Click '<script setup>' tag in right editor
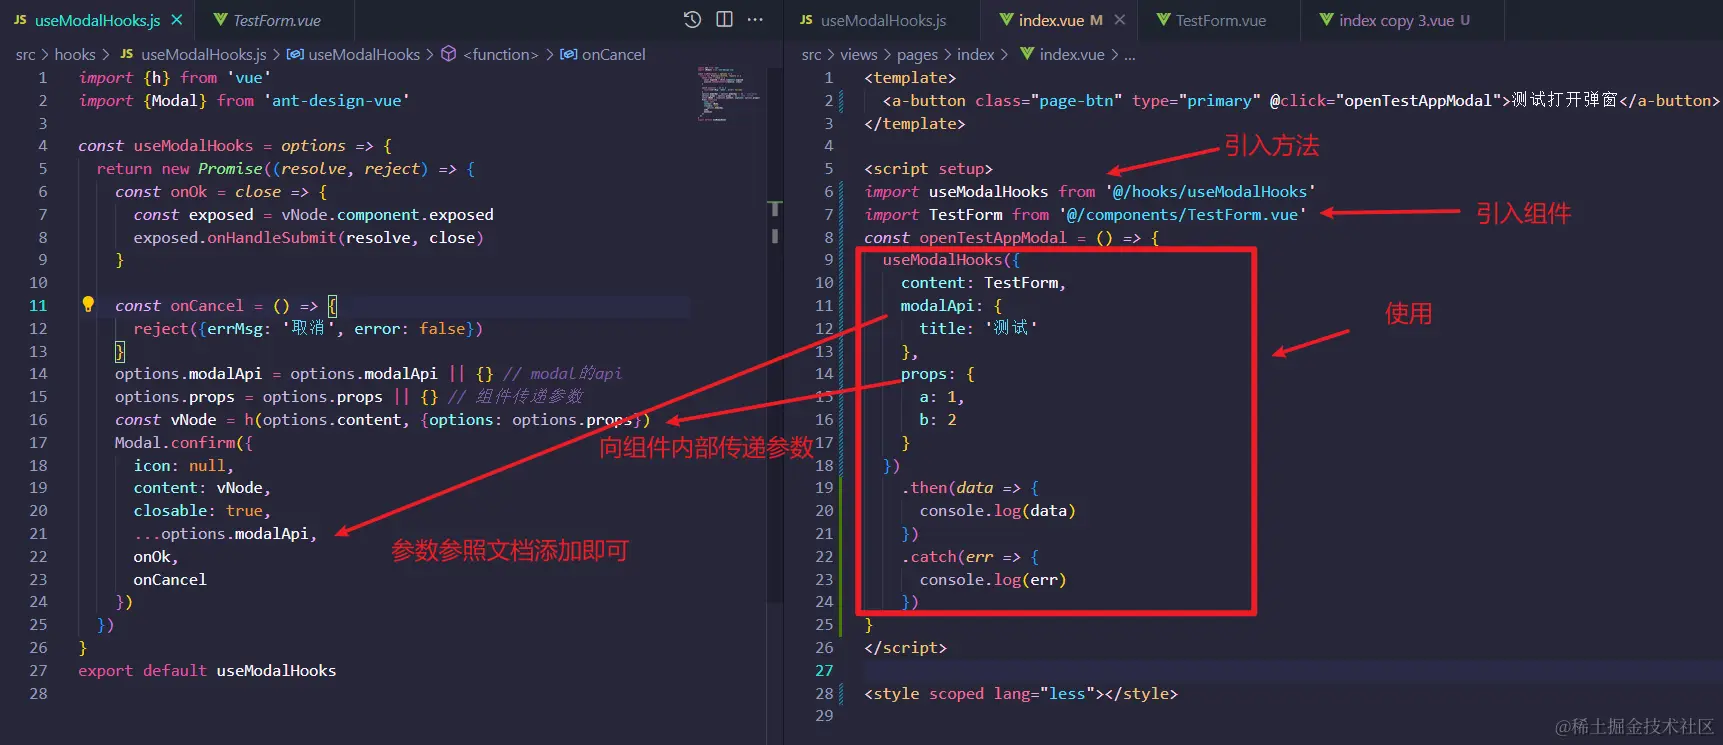Screen dimensions: 1723x745 (x=928, y=168)
